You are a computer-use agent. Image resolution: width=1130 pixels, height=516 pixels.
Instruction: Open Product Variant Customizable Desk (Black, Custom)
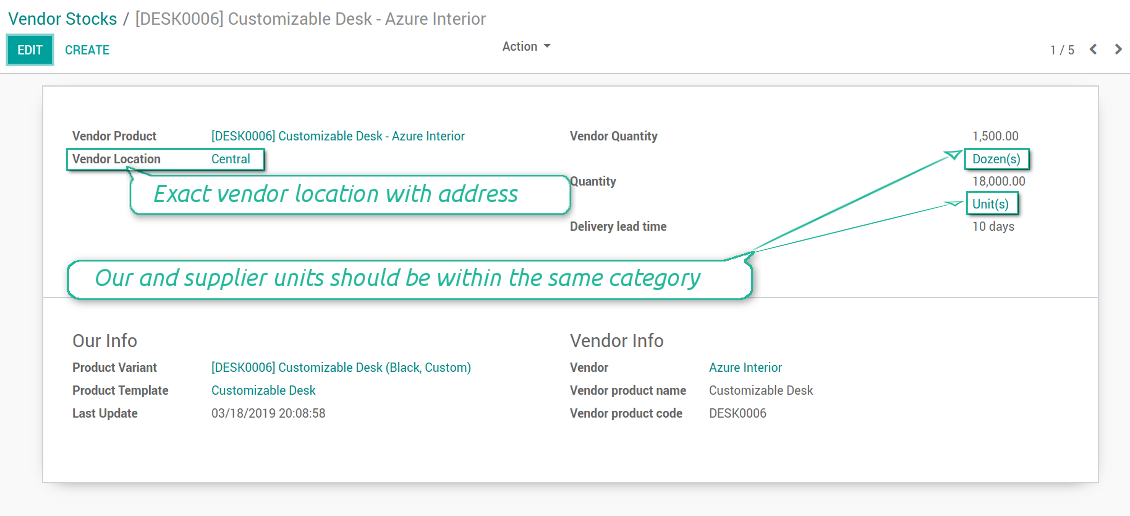tap(340, 368)
